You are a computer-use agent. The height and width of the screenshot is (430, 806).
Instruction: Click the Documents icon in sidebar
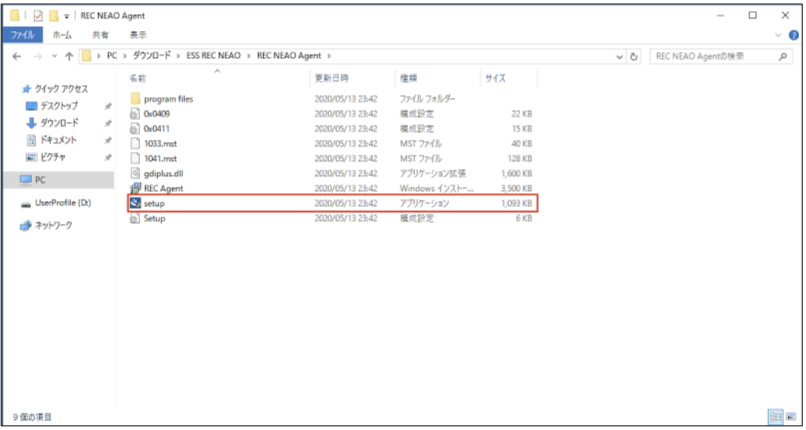click(x=32, y=140)
